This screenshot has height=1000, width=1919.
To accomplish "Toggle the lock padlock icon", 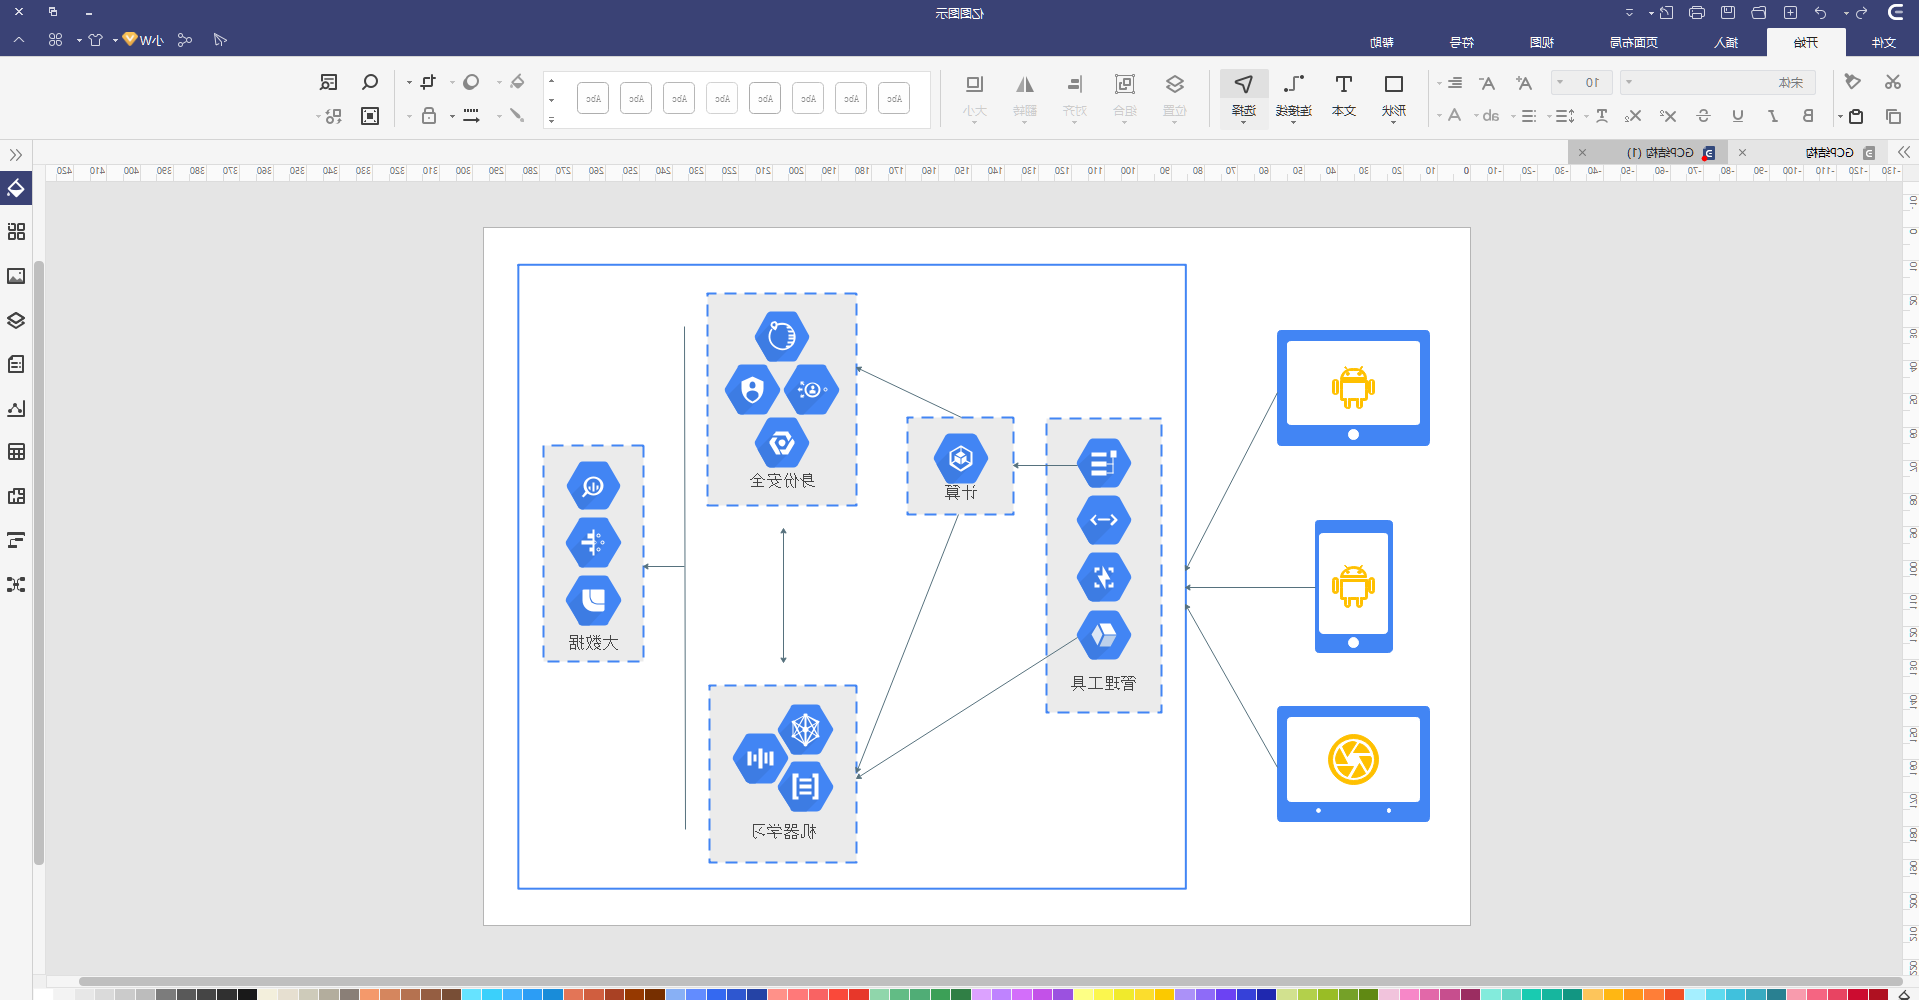I will (x=428, y=116).
